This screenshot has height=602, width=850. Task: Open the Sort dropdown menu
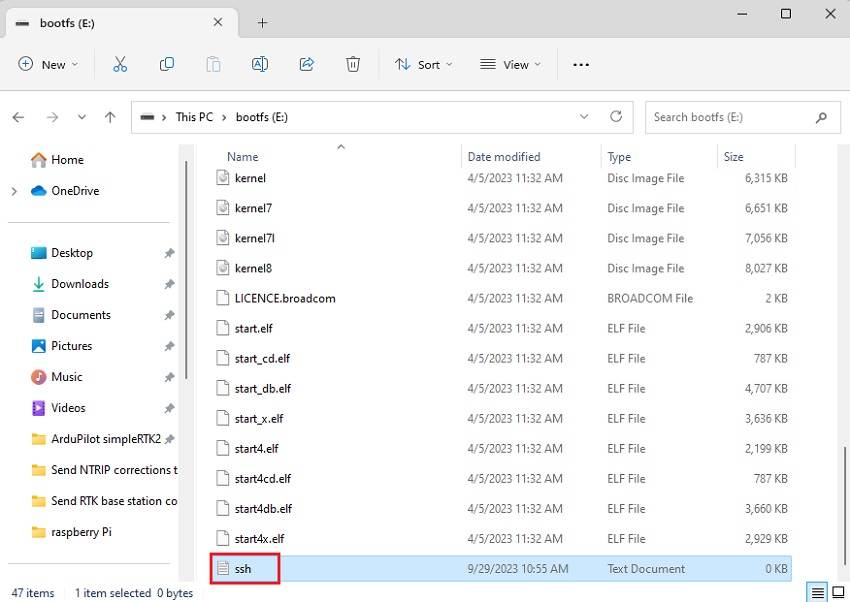pos(424,64)
